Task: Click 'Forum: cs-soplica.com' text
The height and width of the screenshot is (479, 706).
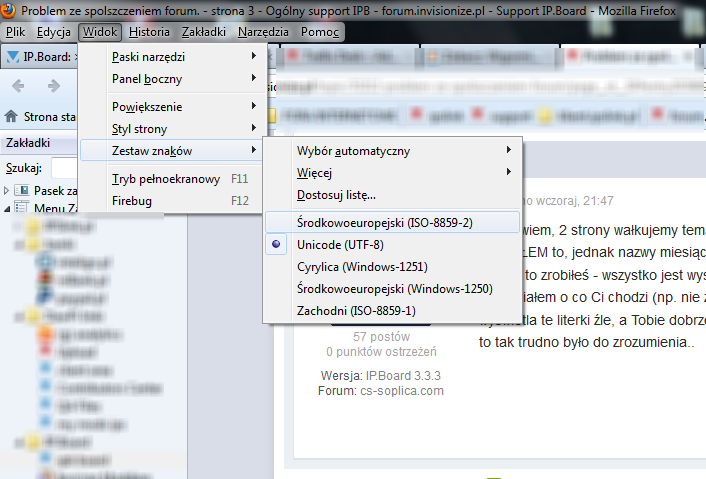Action: coord(381,391)
